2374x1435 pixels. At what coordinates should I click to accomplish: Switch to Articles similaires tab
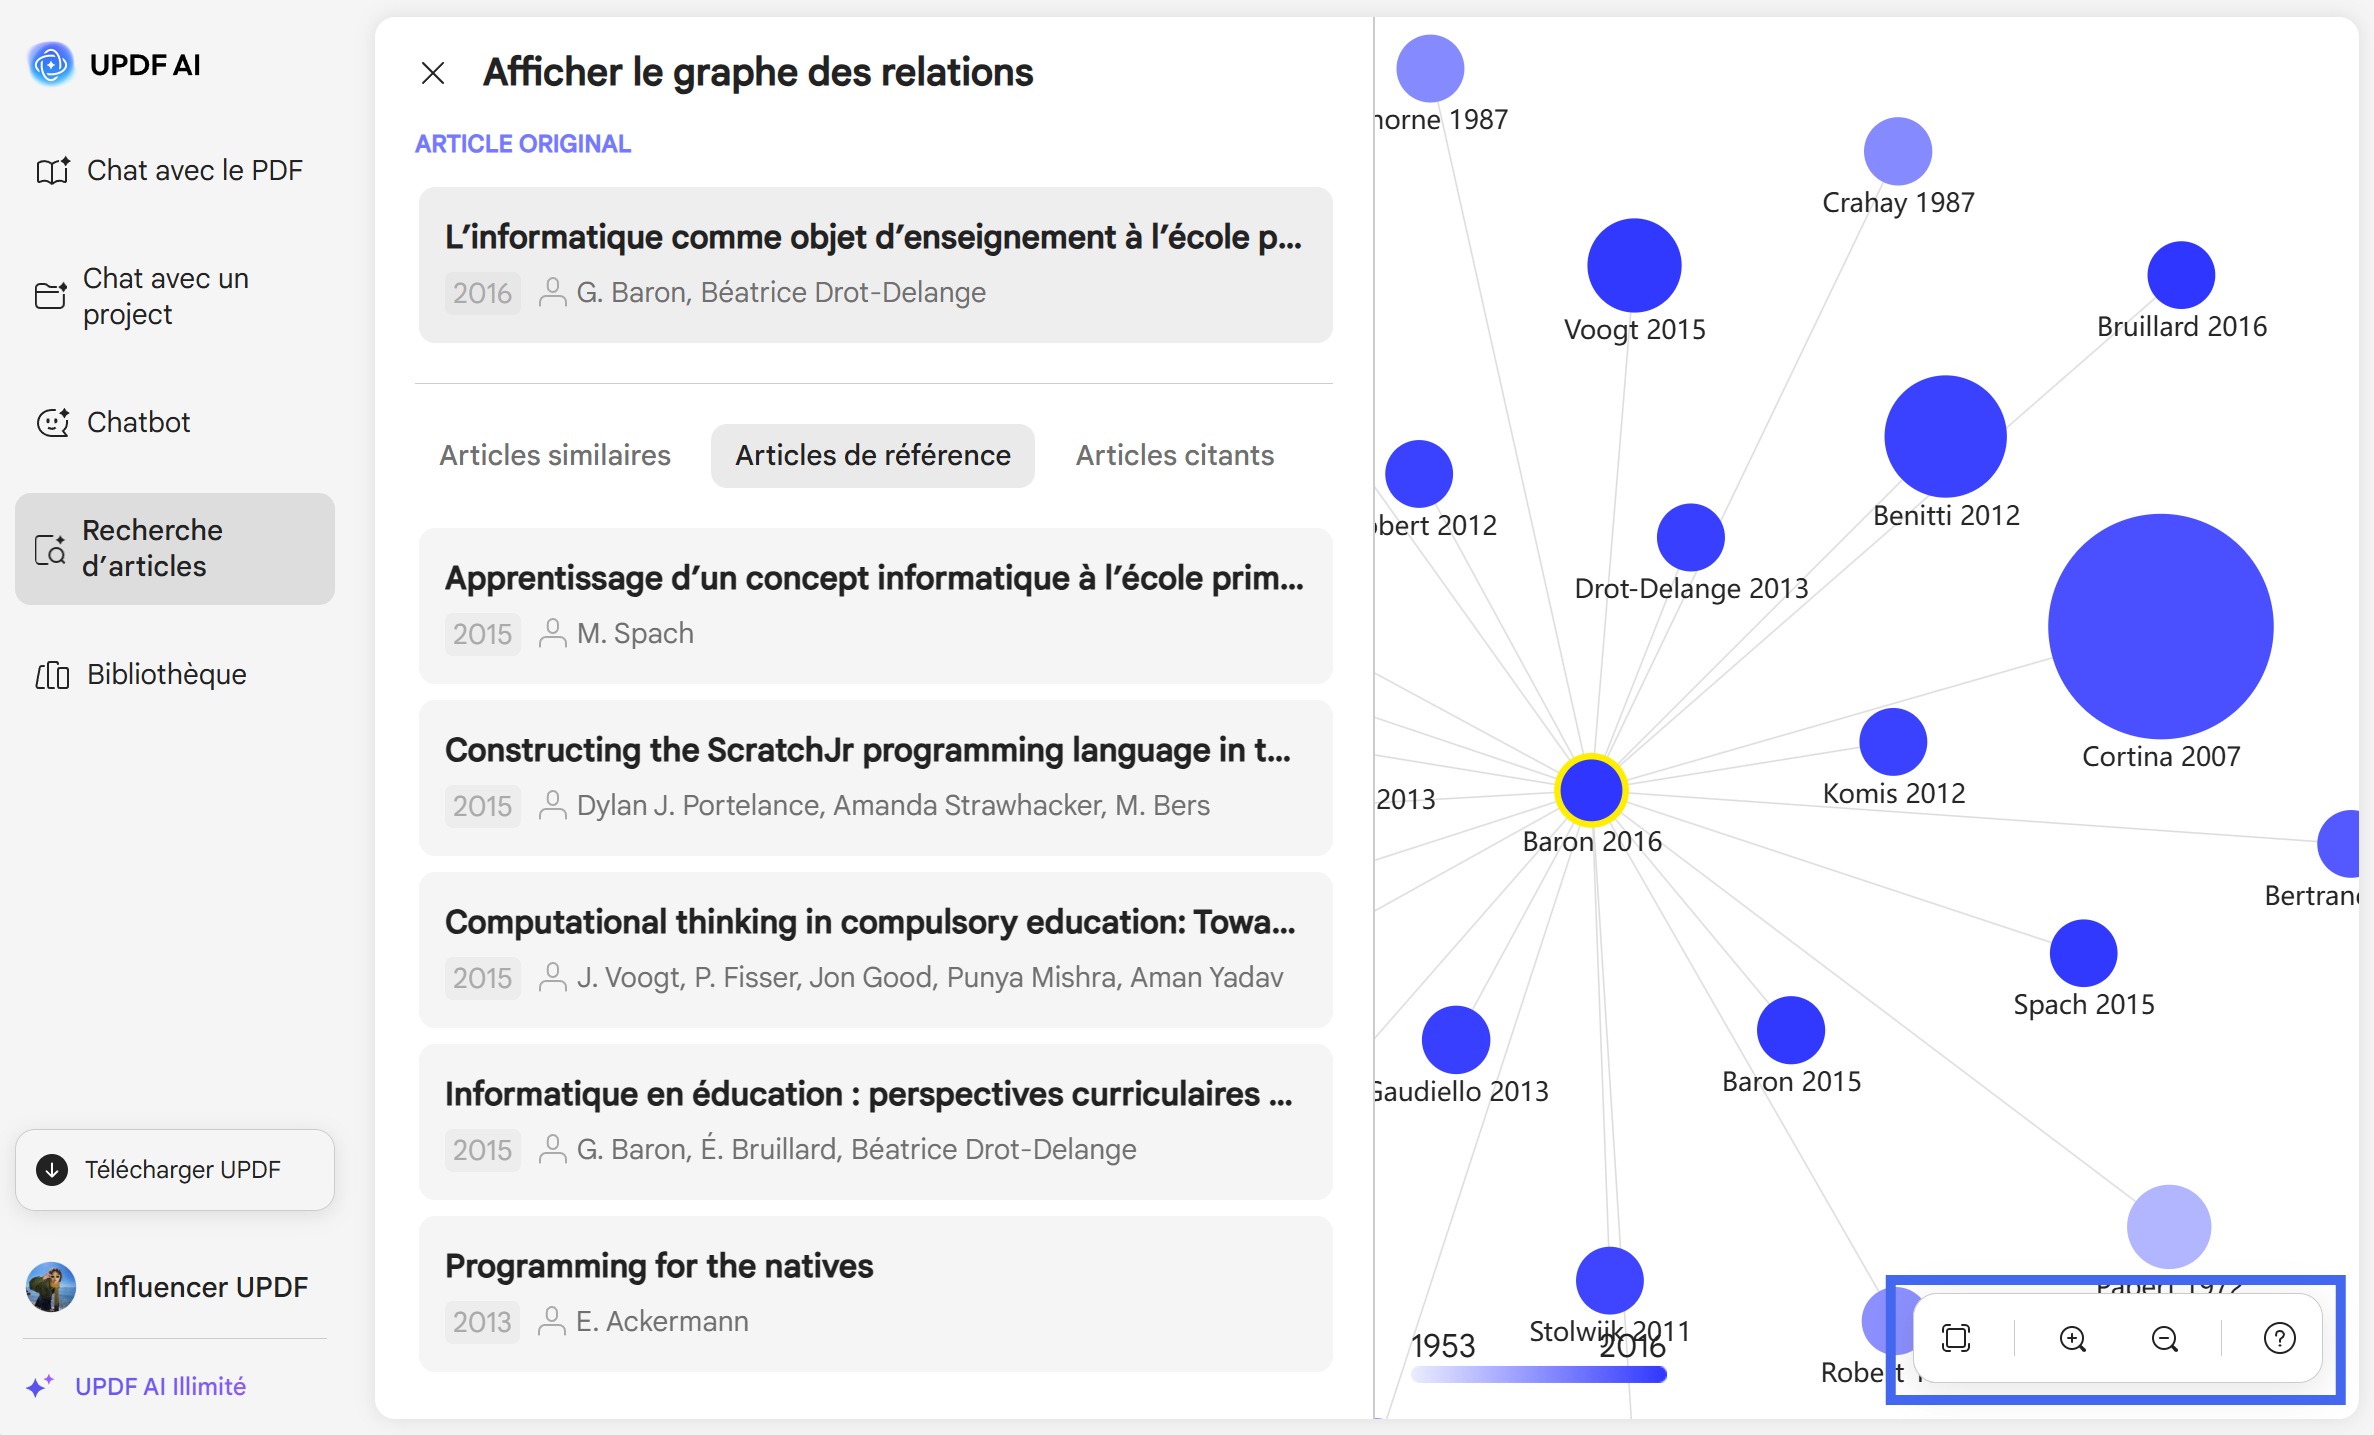click(x=555, y=455)
